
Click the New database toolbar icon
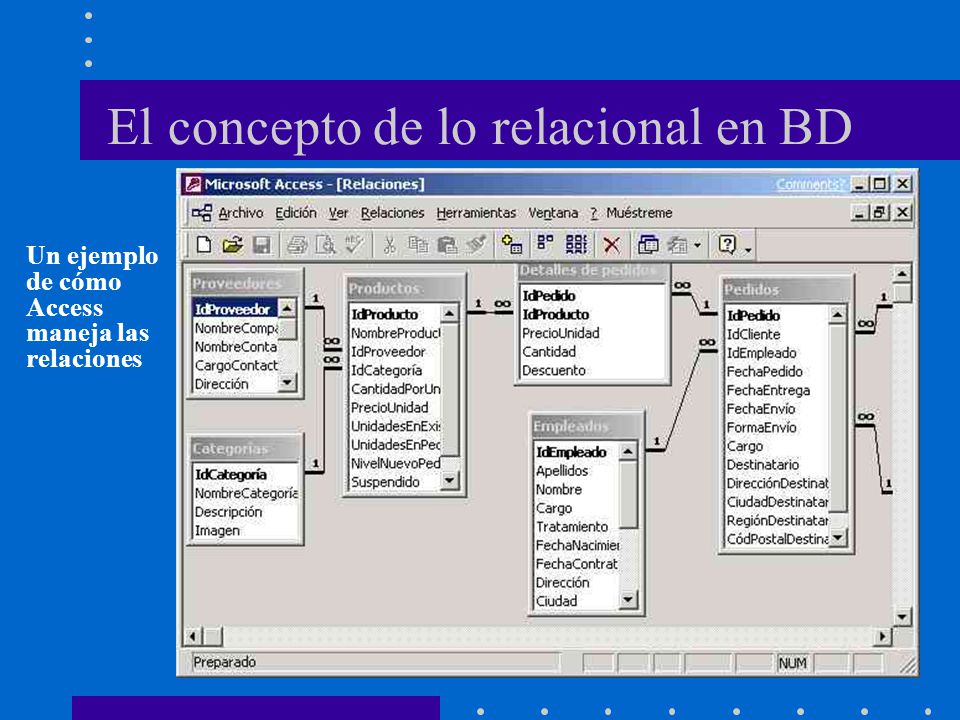click(x=204, y=245)
